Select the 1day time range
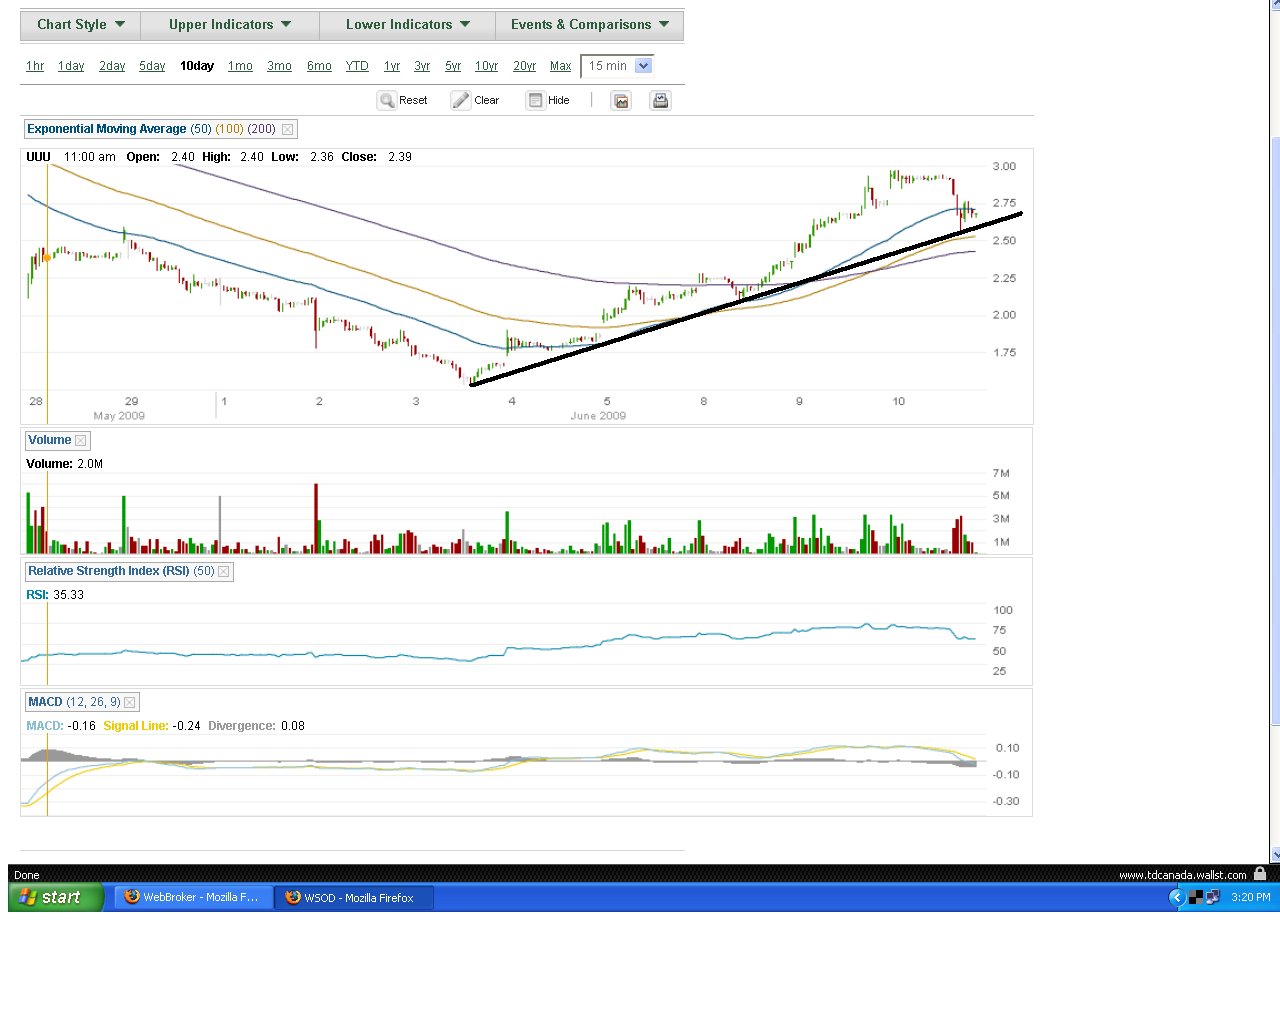This screenshot has width=1280, height=1024. pyautogui.click(x=71, y=66)
